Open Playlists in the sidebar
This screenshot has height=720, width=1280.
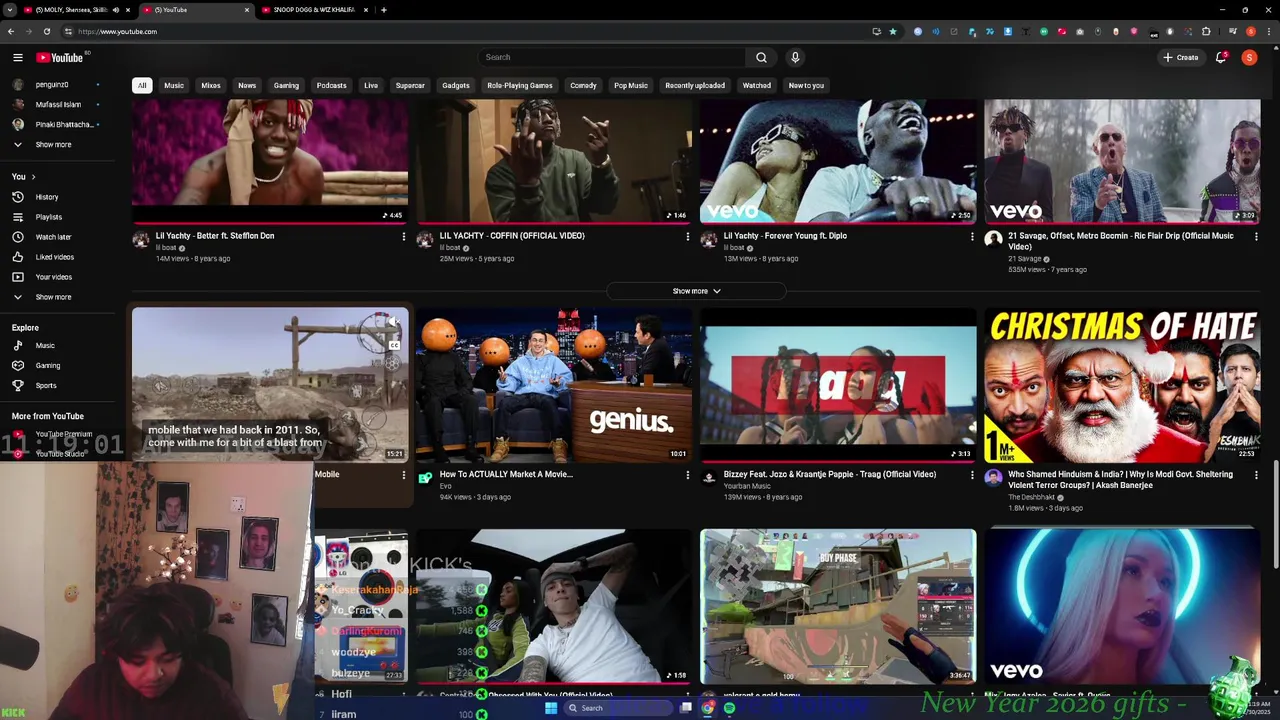click(48, 217)
